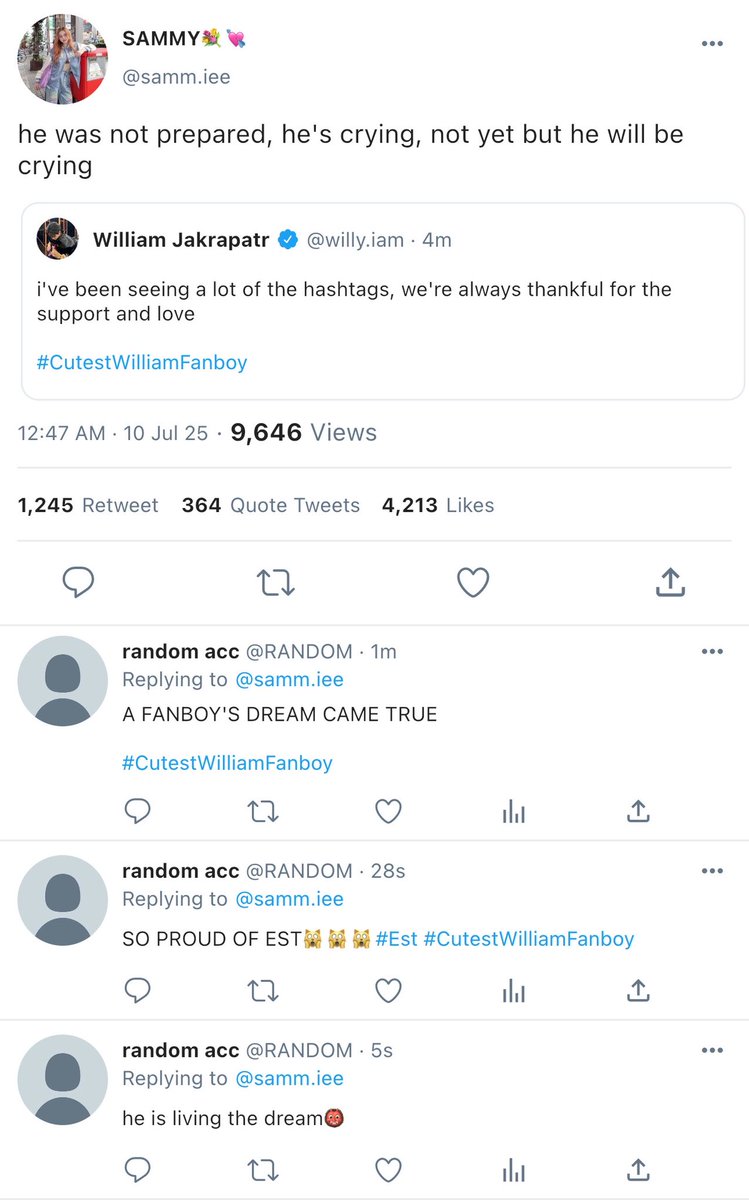Like the 'he is living the dream' reply
Viewport: 749px width, 1200px height.
pyautogui.click(x=388, y=1169)
